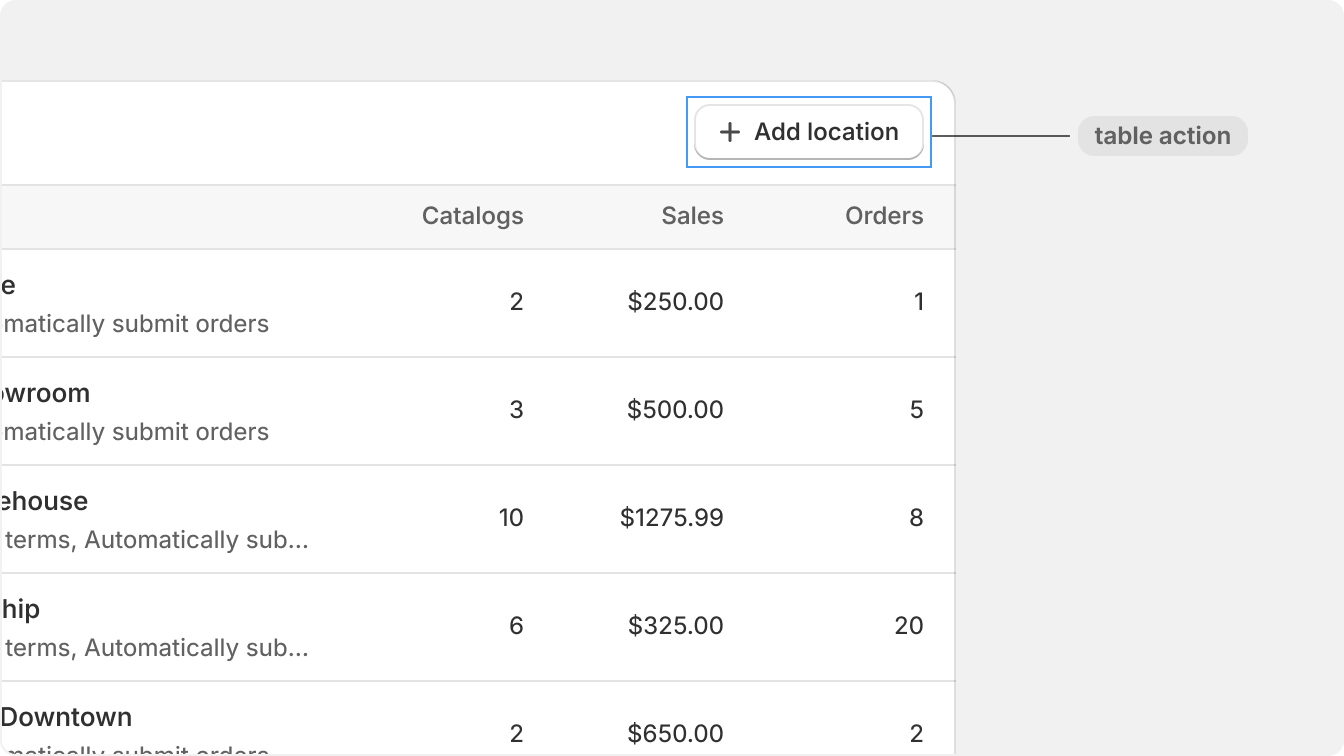Click the $250.00 sales cell
The height and width of the screenshot is (756, 1344).
[675, 302]
